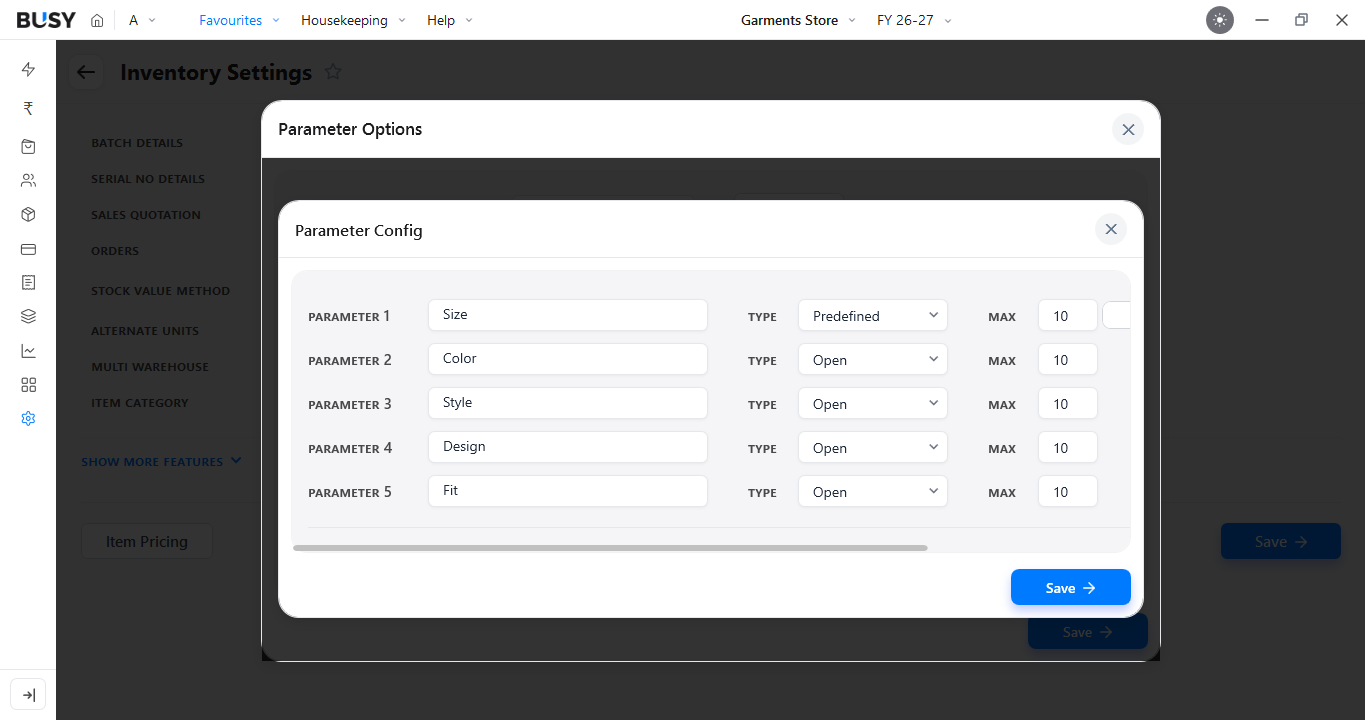Click the Parameter 1 name field with Size

(x=568, y=315)
